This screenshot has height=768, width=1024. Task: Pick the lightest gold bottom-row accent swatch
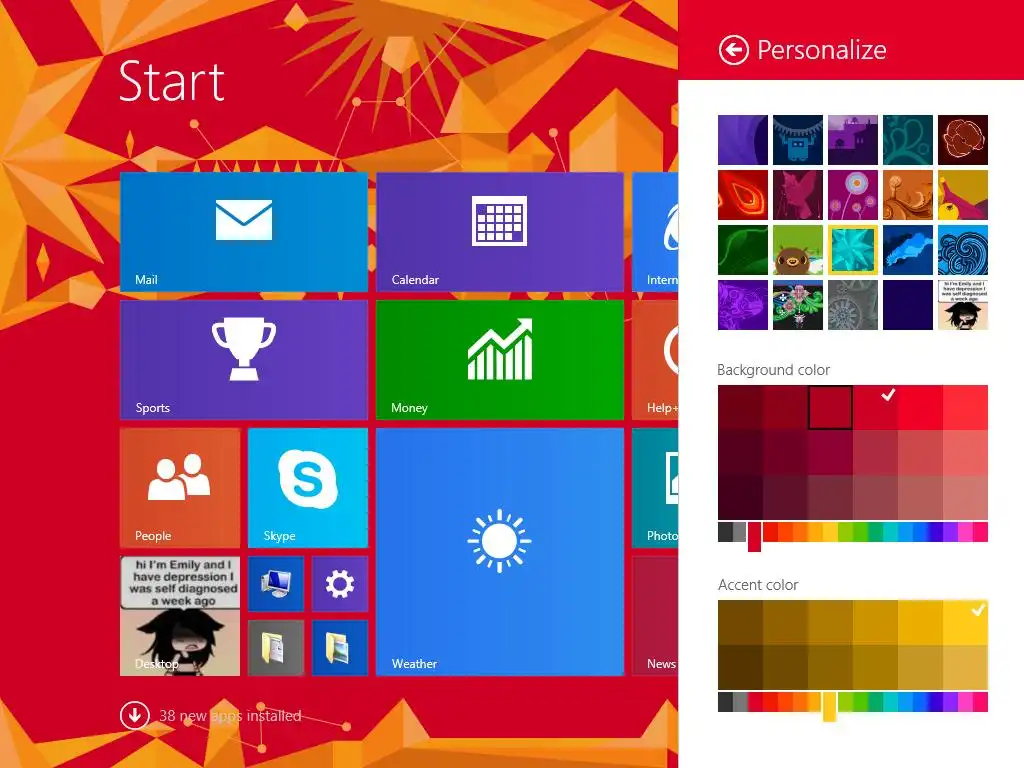(x=965, y=667)
